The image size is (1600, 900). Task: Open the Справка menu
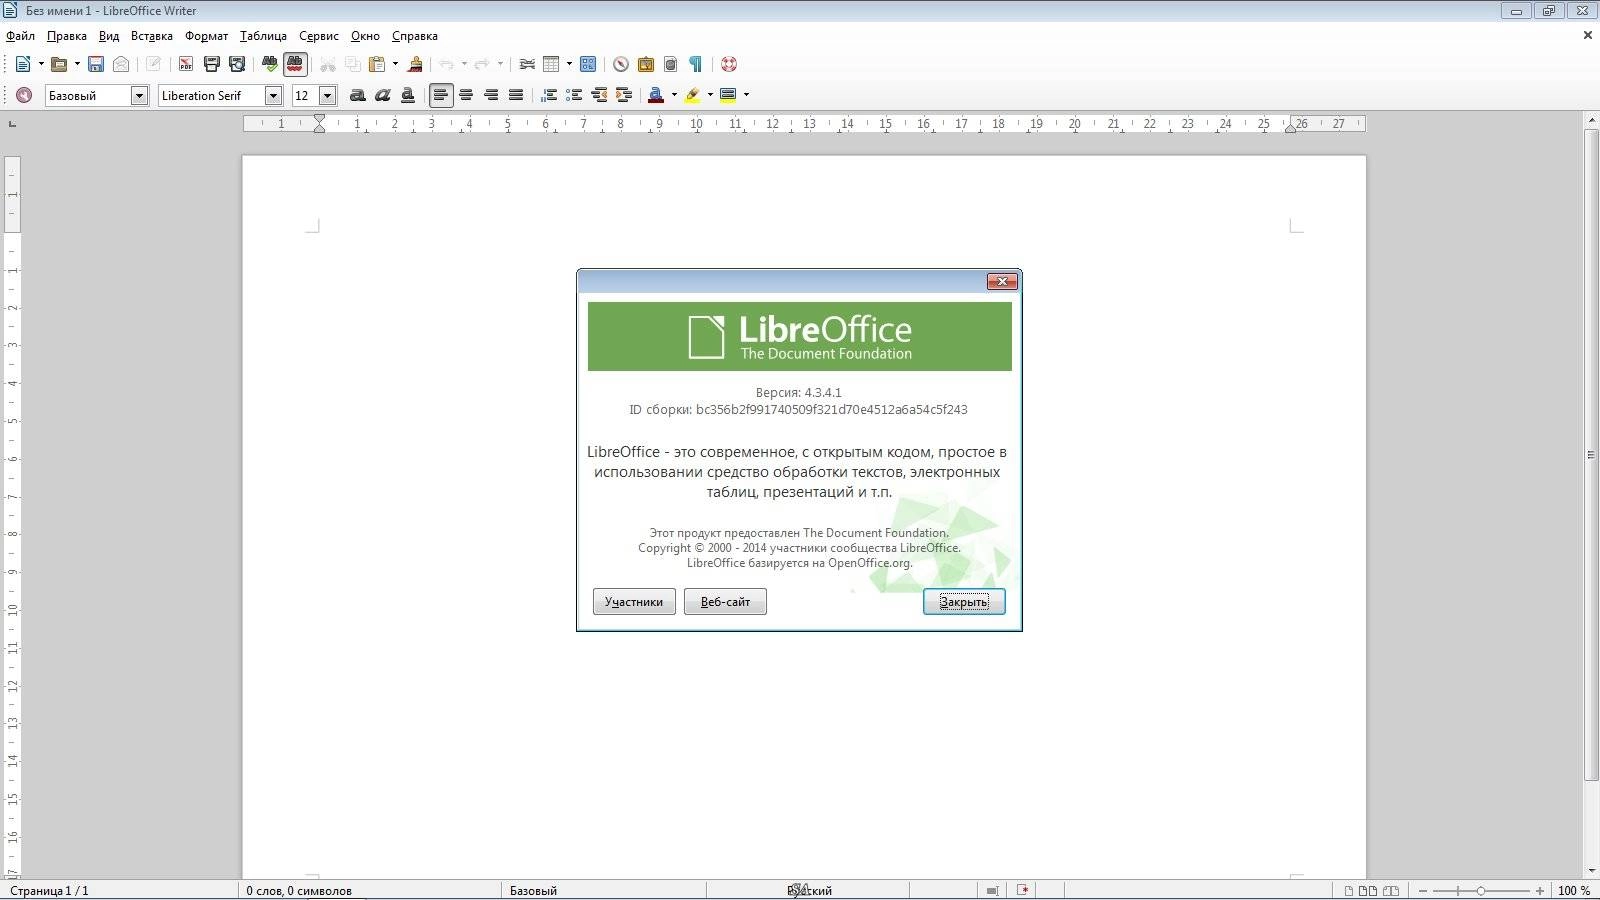[x=414, y=36]
